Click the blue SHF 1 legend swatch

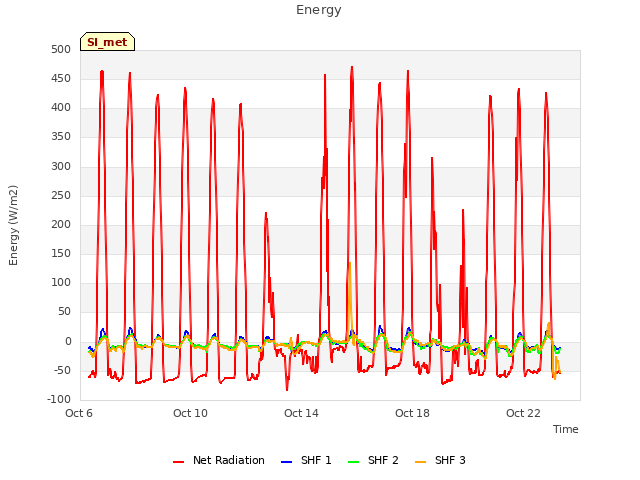(x=287, y=462)
